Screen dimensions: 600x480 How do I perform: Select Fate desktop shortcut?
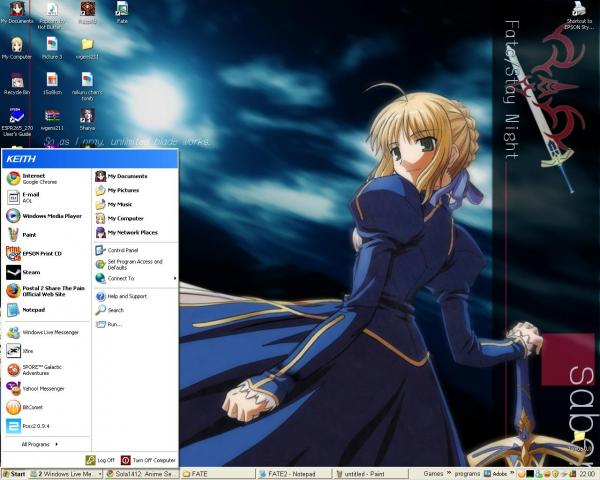pos(122,13)
